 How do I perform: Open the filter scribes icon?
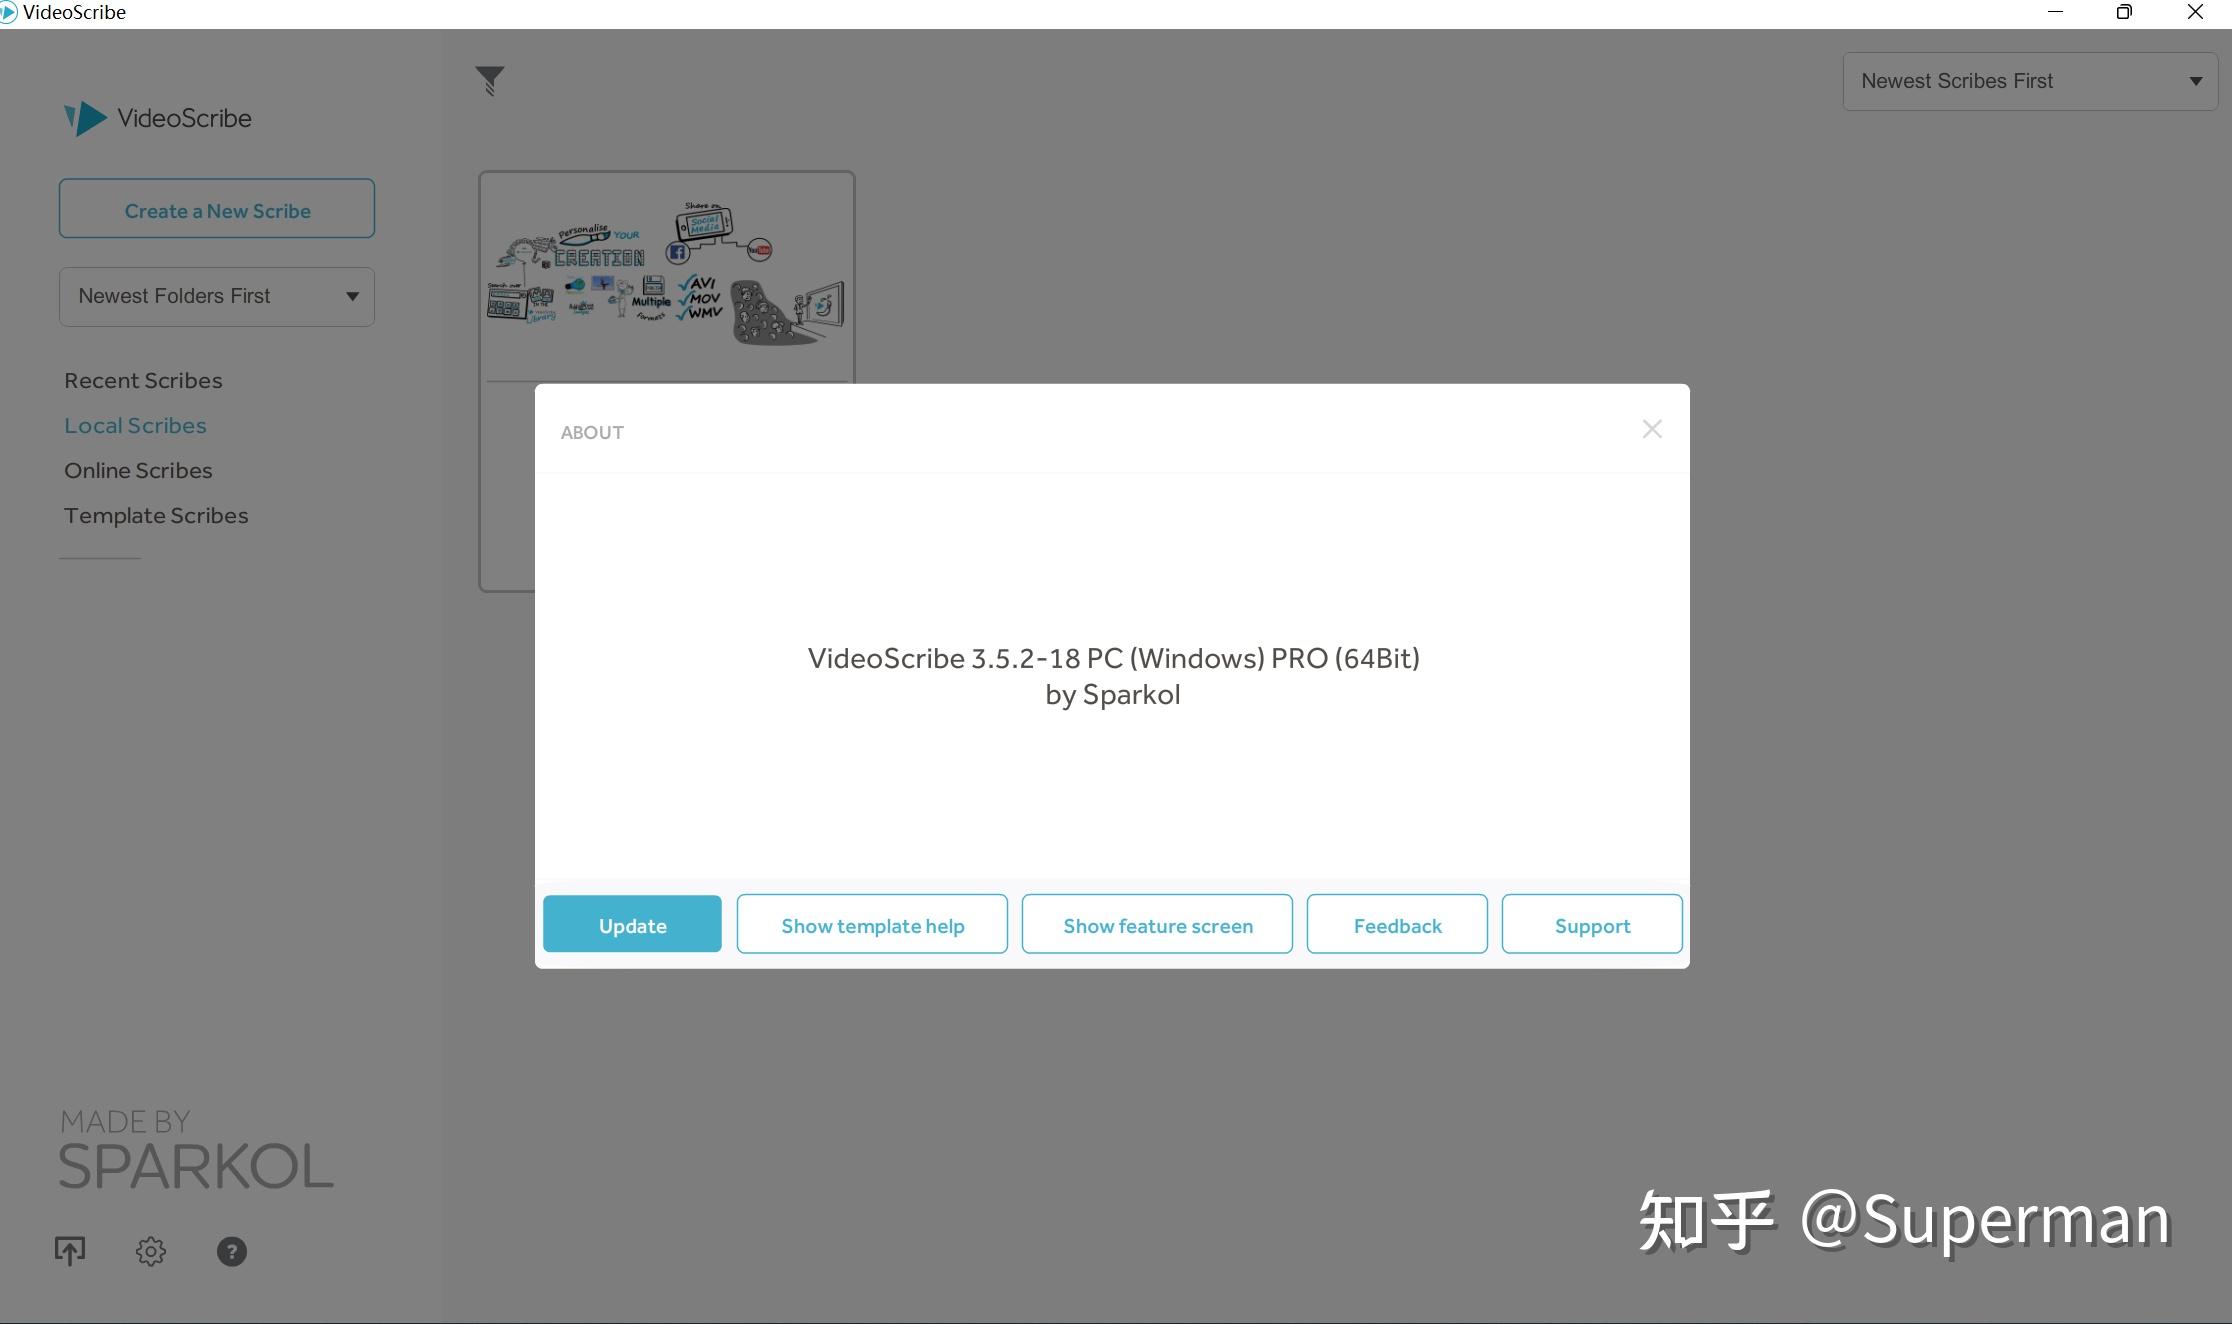(x=489, y=81)
